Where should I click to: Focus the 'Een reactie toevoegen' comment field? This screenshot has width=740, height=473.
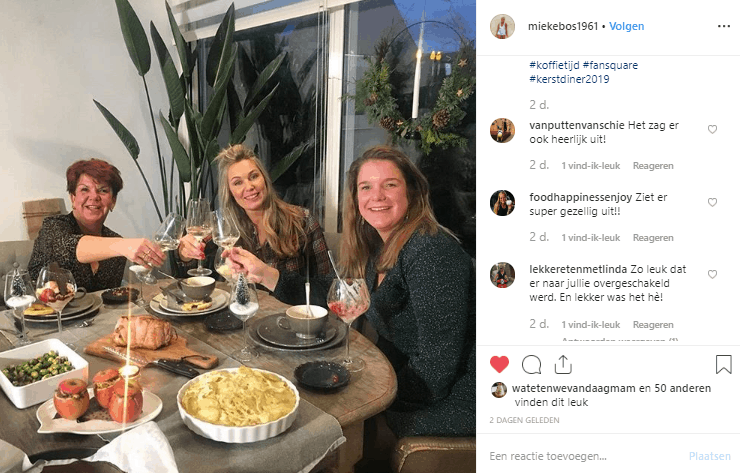[585, 456]
